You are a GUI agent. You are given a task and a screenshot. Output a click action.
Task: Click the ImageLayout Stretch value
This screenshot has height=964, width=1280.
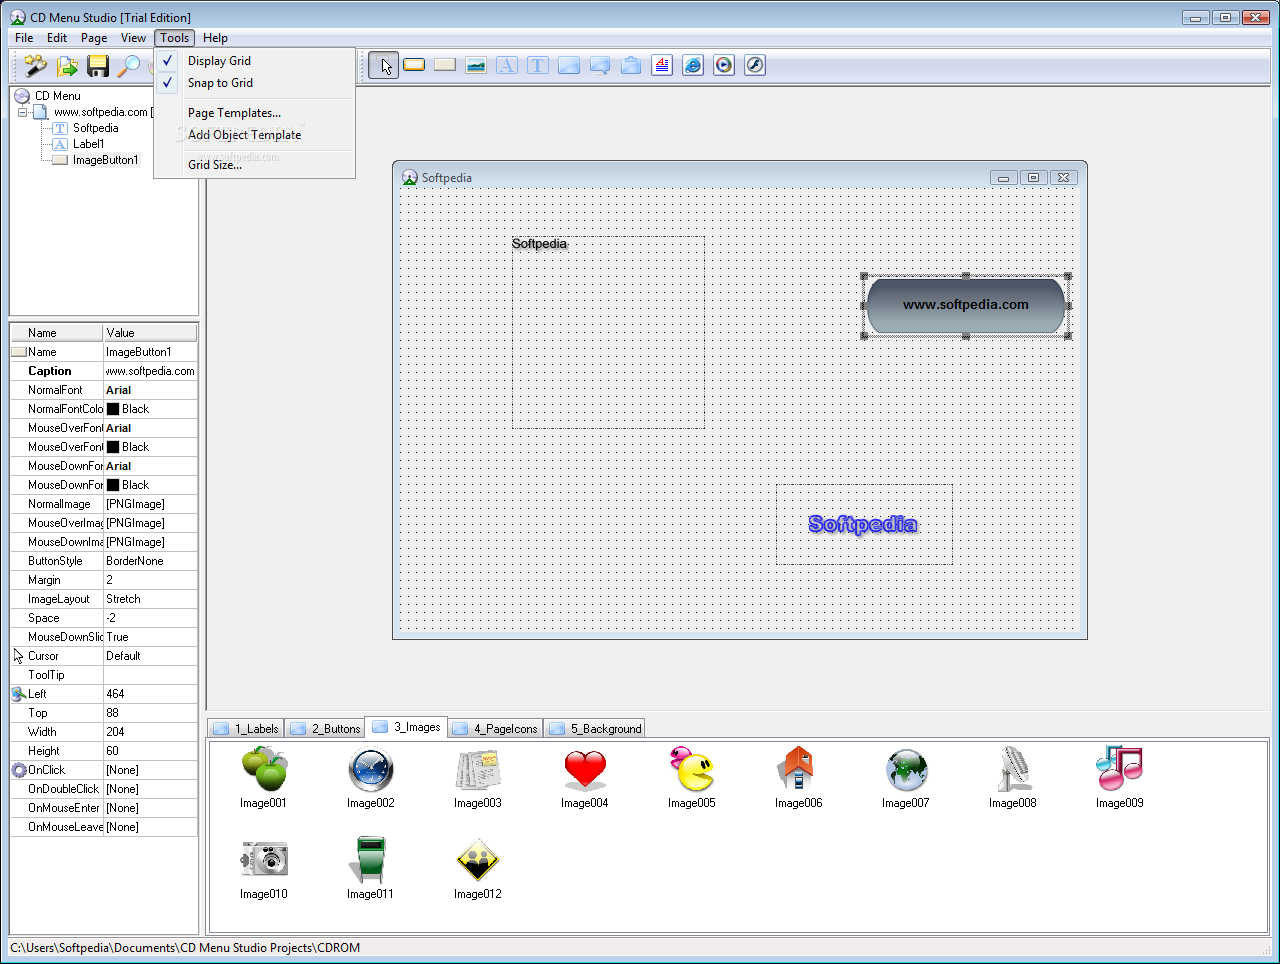tap(150, 599)
